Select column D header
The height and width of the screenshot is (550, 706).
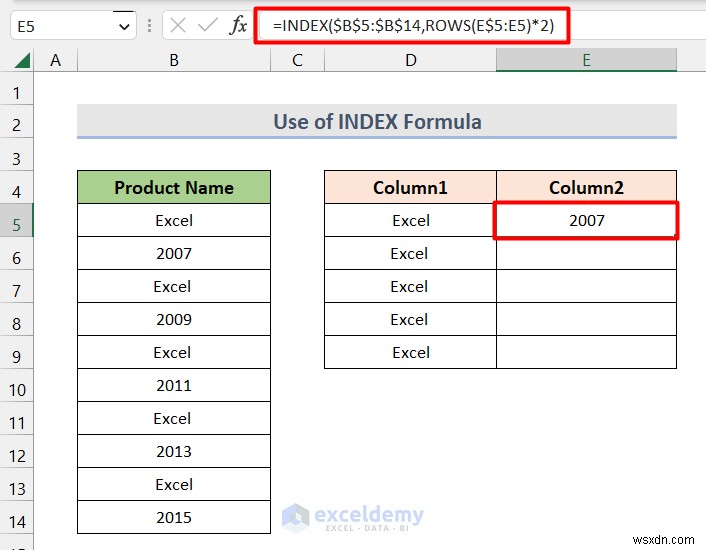point(410,60)
